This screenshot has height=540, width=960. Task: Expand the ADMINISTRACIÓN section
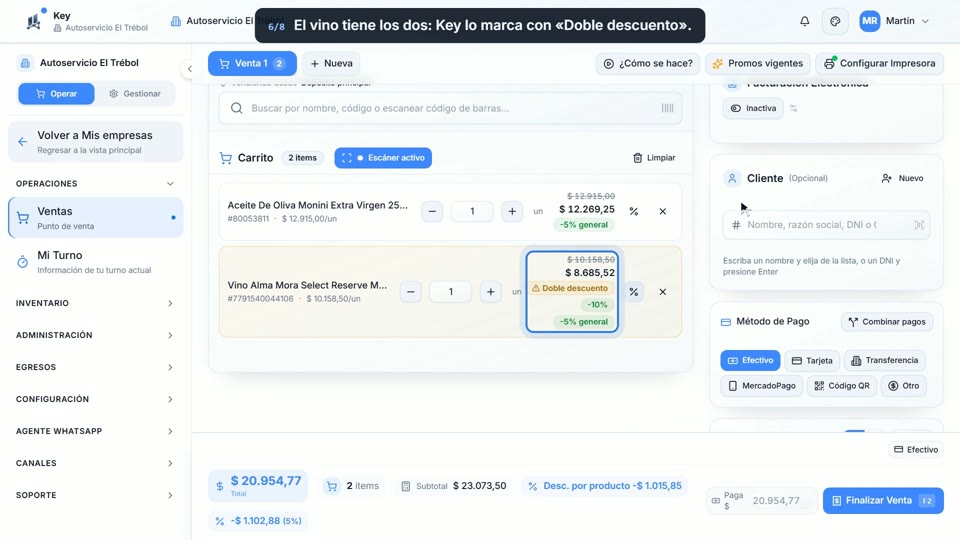click(x=96, y=335)
